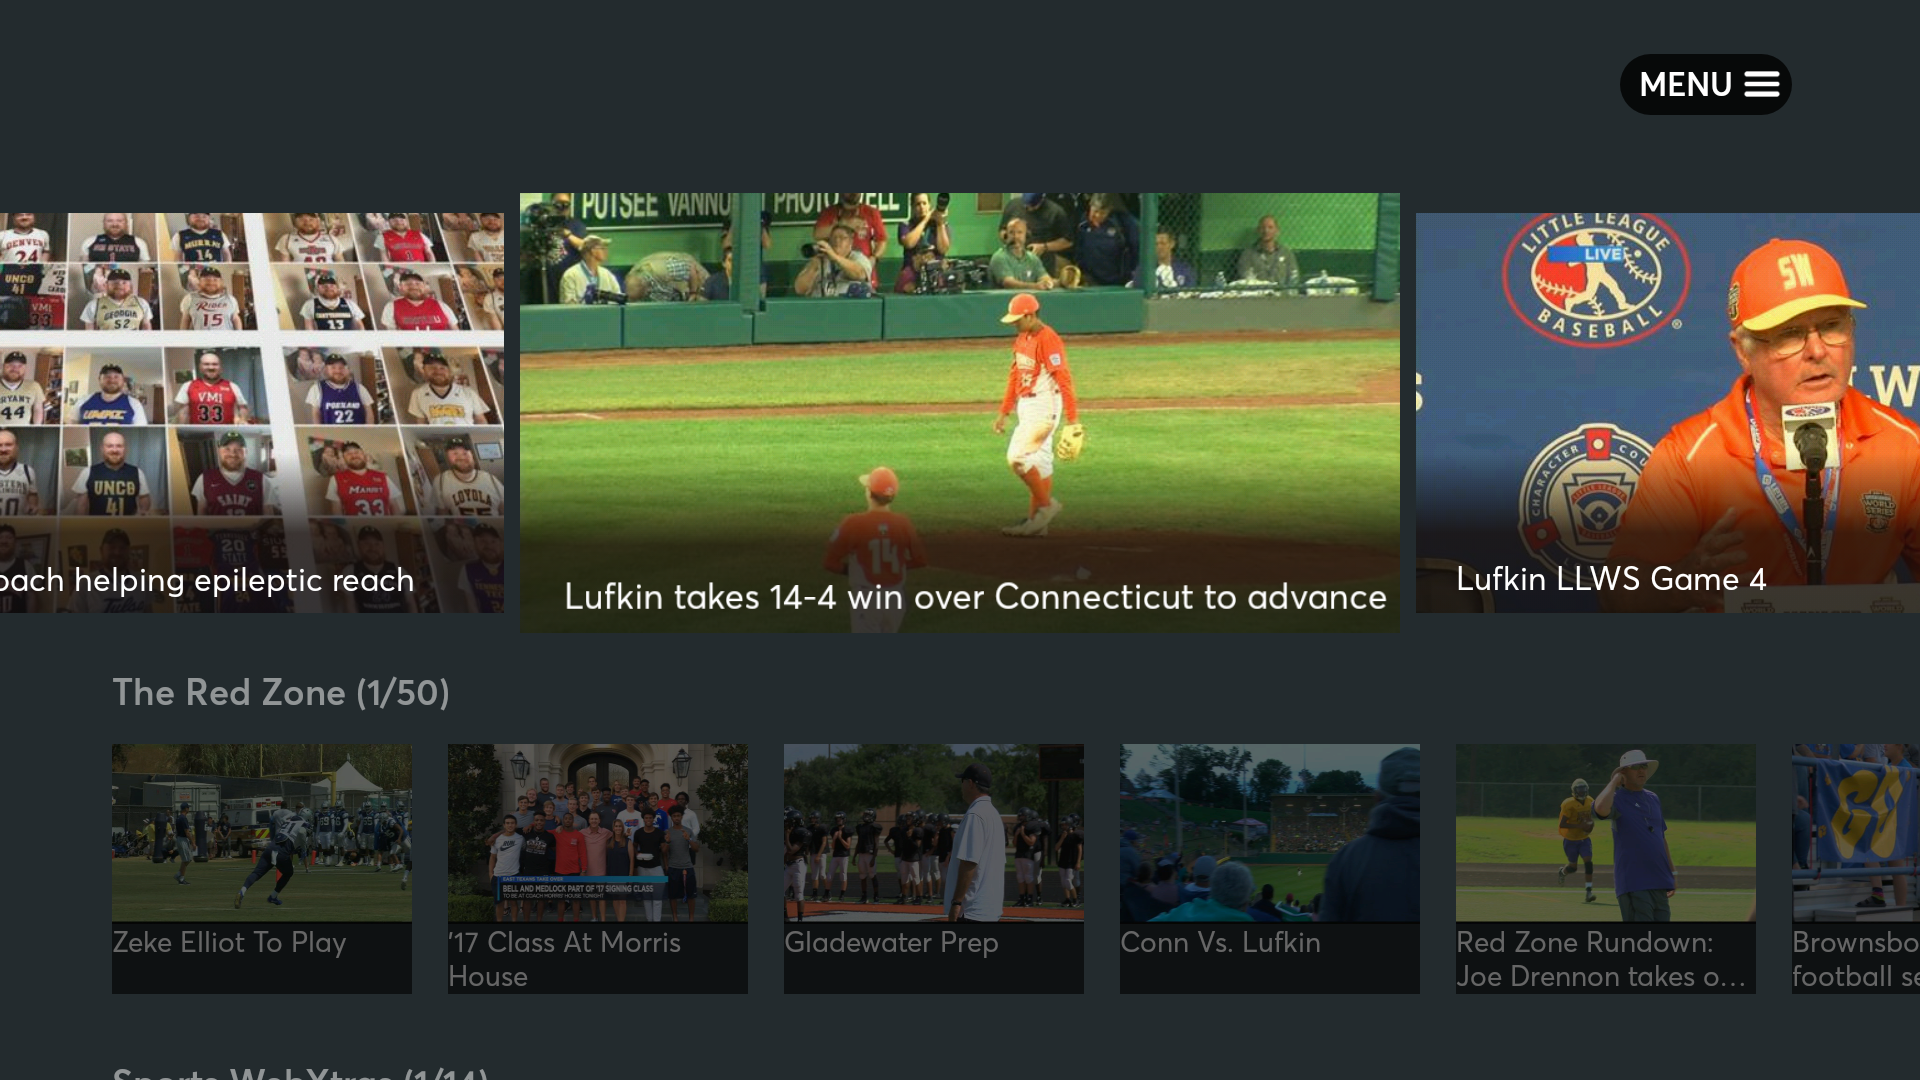Click The Red Zone (1/50) heading
Viewport: 1920px width, 1080px height.
coord(280,692)
